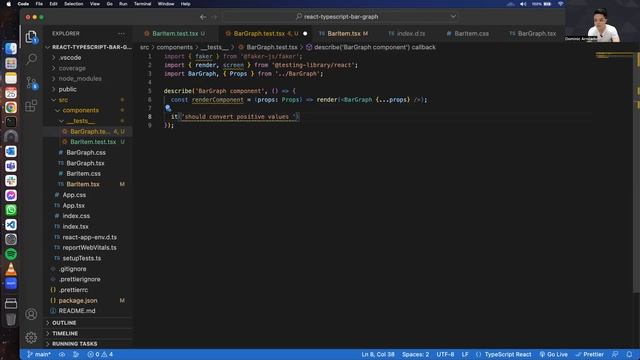
Task: Expand the coverage folder
Action: tap(72, 68)
